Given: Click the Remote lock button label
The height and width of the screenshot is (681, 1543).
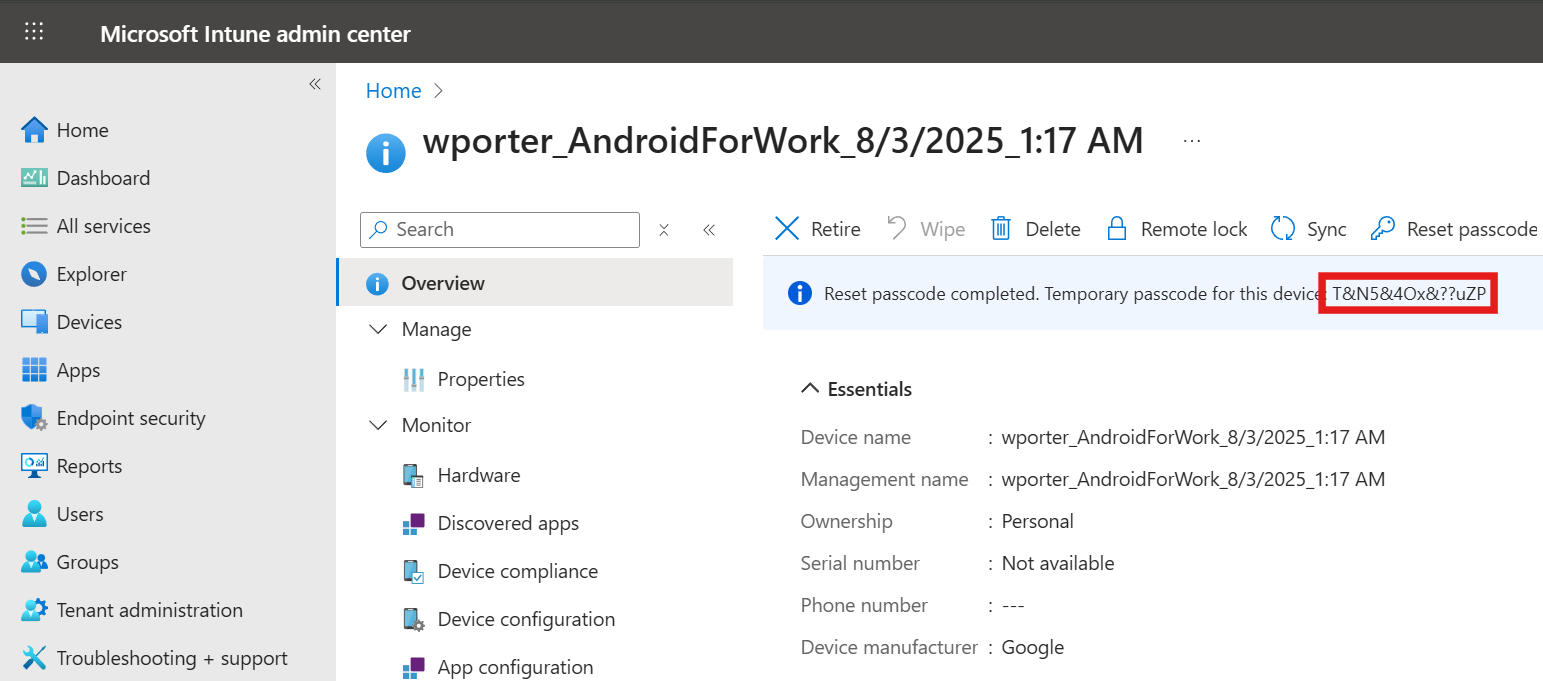Looking at the screenshot, I should pyautogui.click(x=1194, y=229).
